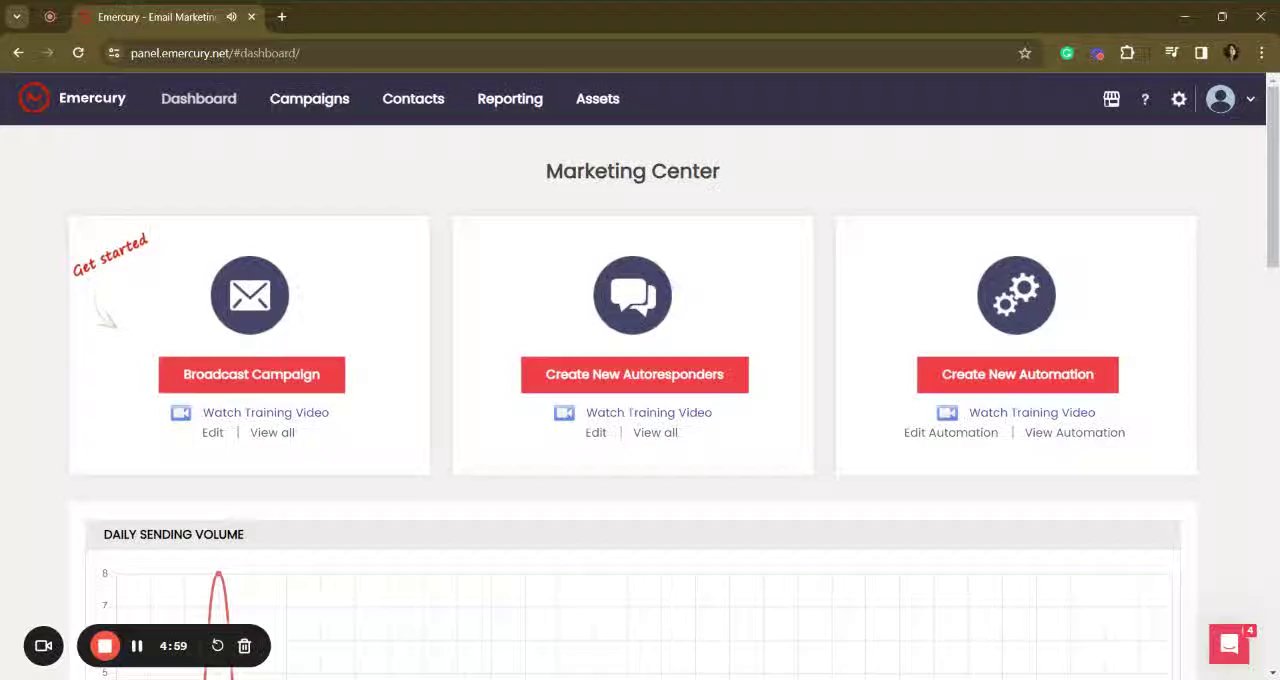The height and width of the screenshot is (680, 1280).
Task: Toggle the Chrome side panel
Action: coord(1201,53)
